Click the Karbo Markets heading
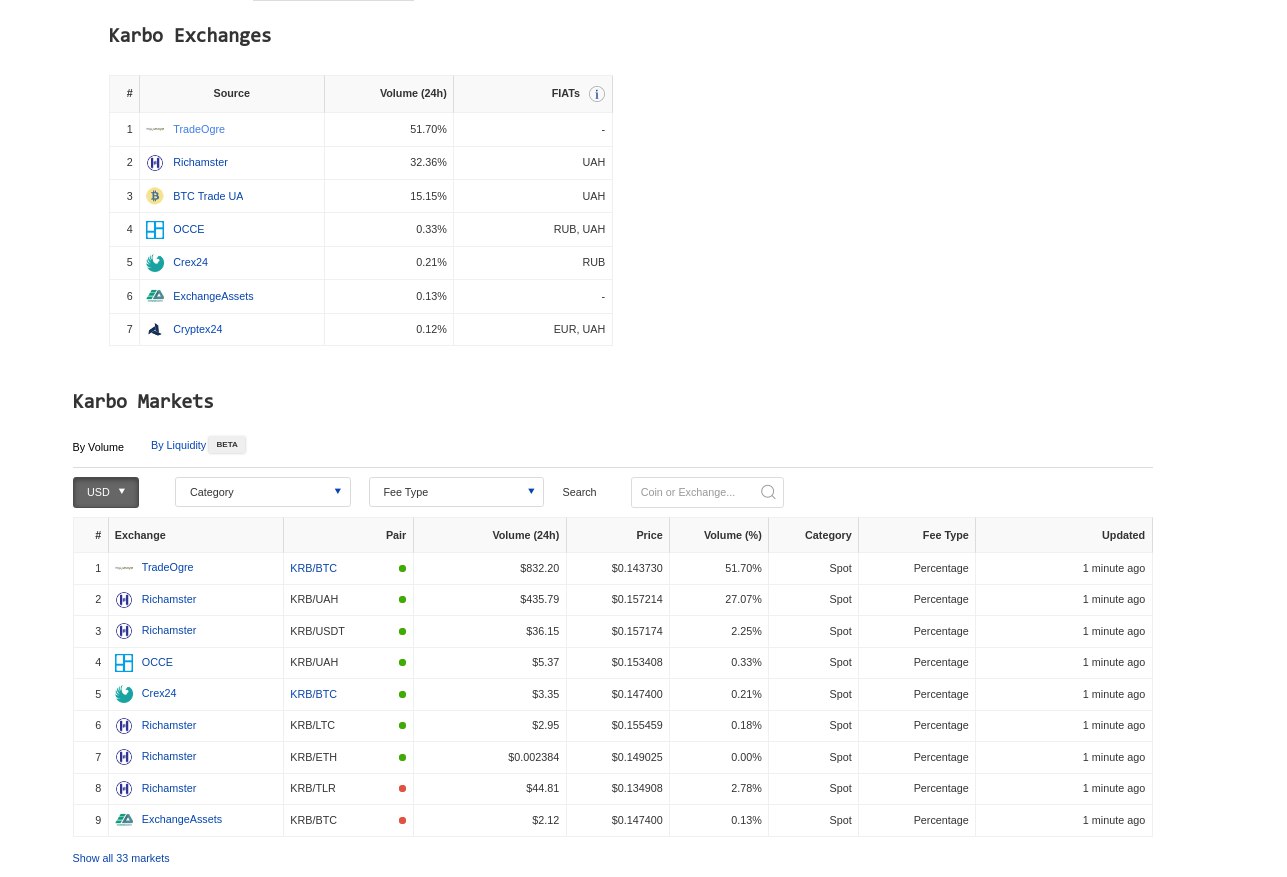The image size is (1287, 877). coord(143,402)
